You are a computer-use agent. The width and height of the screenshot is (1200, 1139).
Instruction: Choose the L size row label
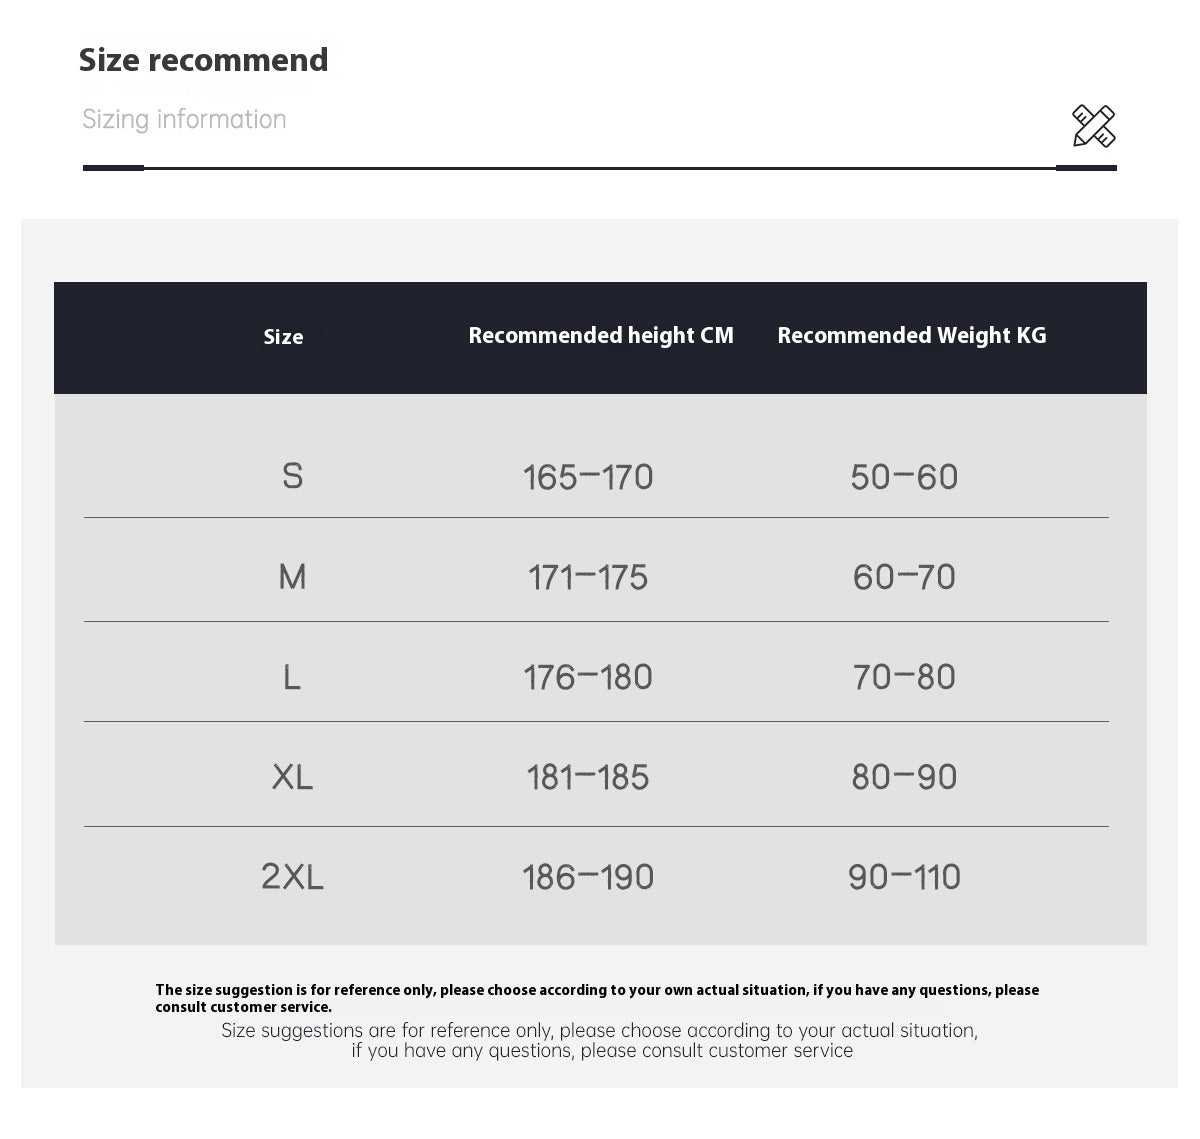pyautogui.click(x=292, y=678)
